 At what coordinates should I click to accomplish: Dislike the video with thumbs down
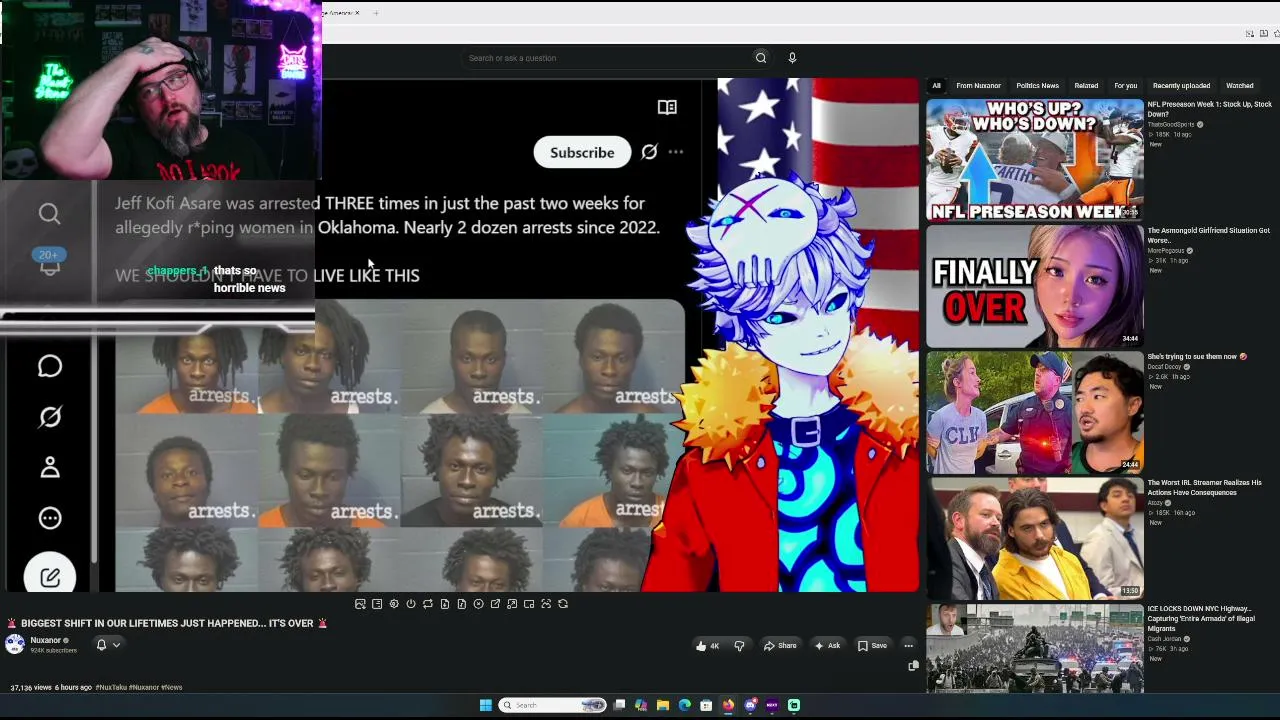tap(739, 646)
